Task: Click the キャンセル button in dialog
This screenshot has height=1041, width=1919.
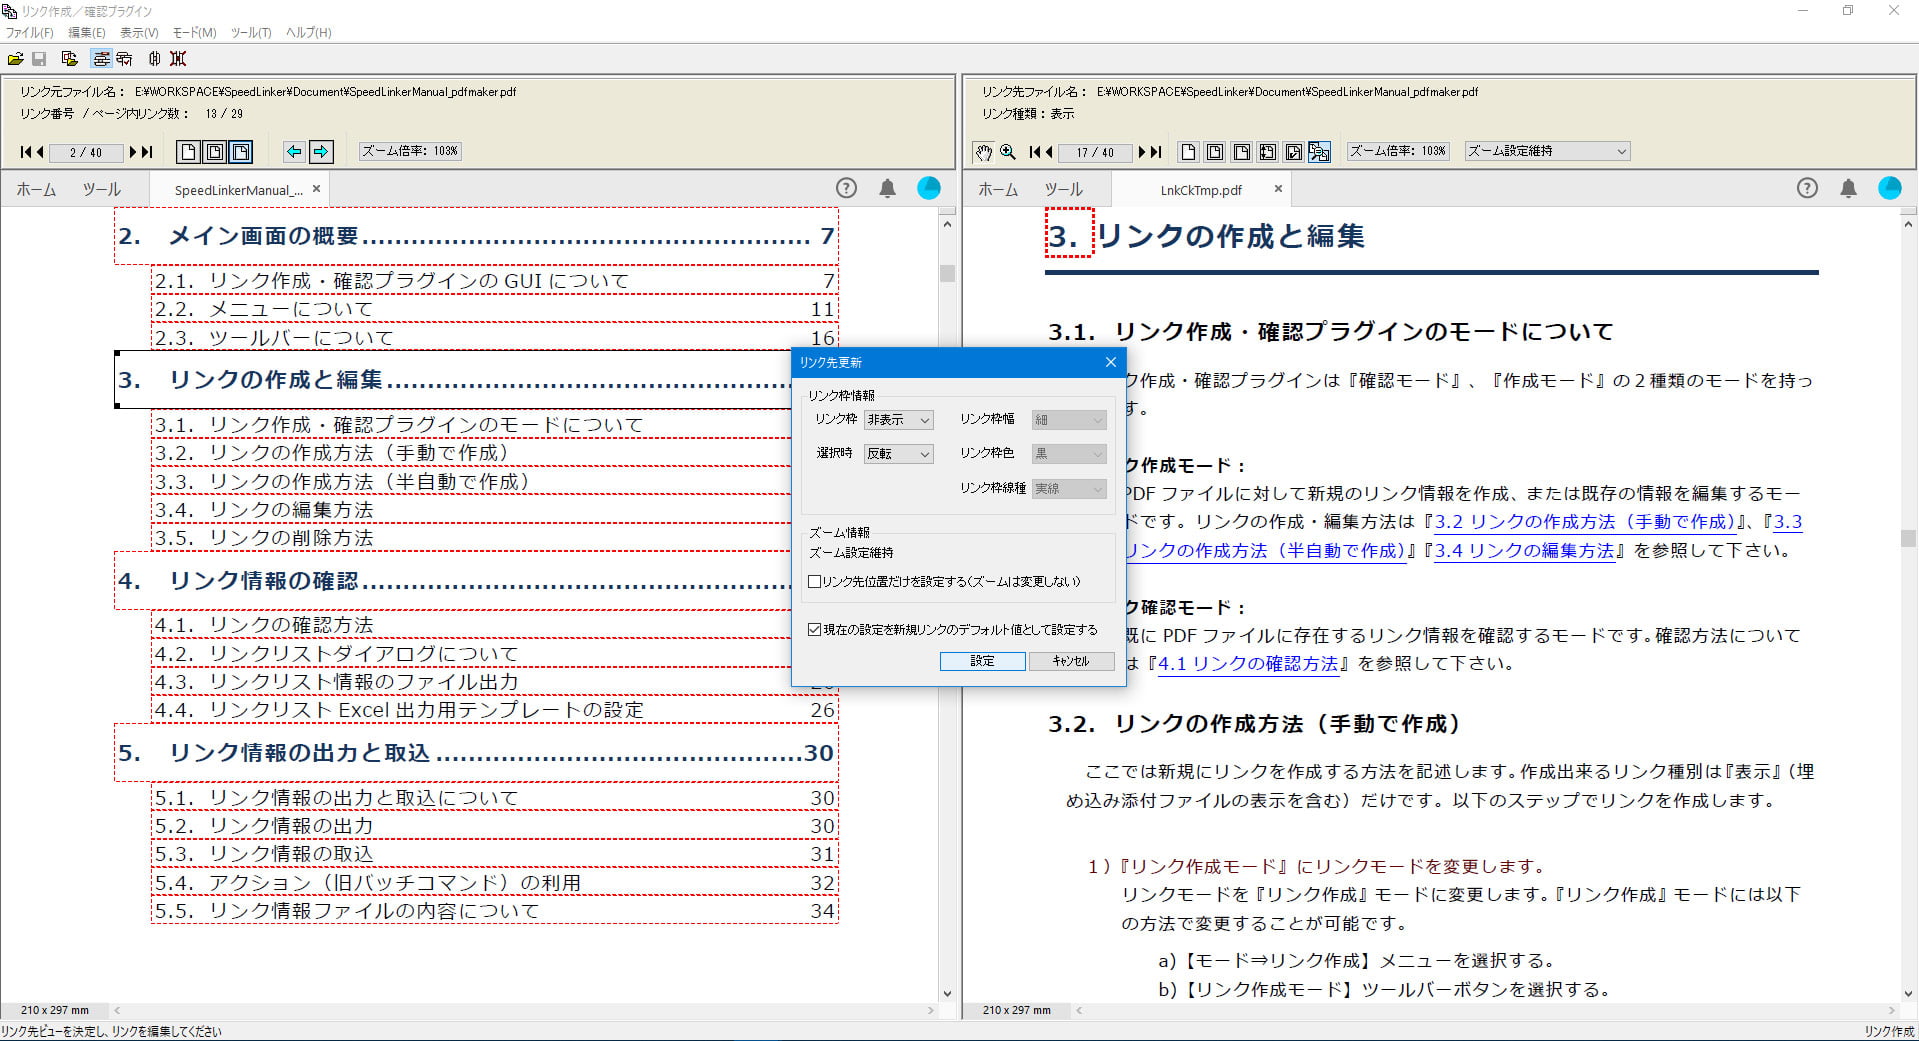Action: coord(1071,661)
